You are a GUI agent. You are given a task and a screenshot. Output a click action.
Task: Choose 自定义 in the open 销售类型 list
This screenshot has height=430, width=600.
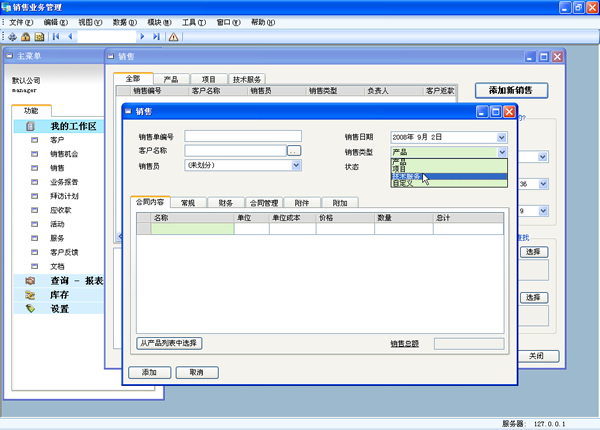pos(401,184)
